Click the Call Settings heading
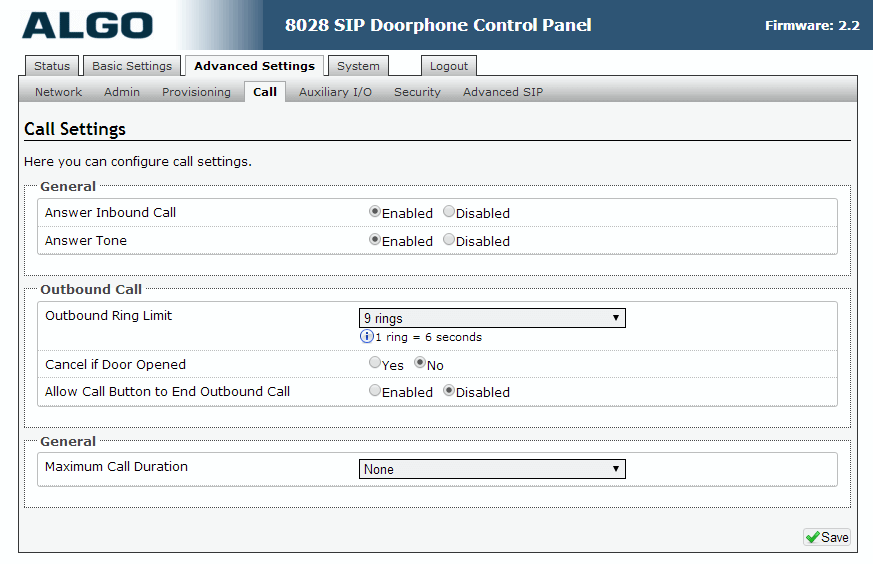The height and width of the screenshot is (564, 873). click(x=75, y=129)
